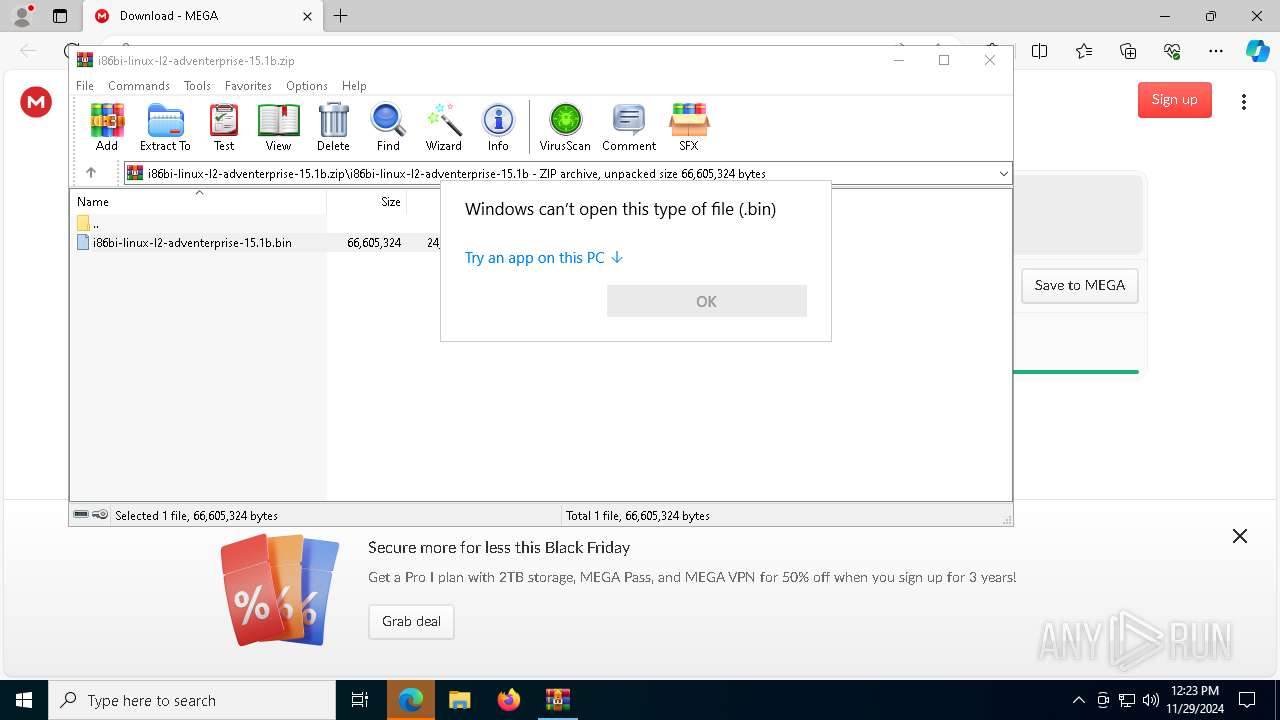Open Edge tab actions menu icon

[x=60, y=16]
